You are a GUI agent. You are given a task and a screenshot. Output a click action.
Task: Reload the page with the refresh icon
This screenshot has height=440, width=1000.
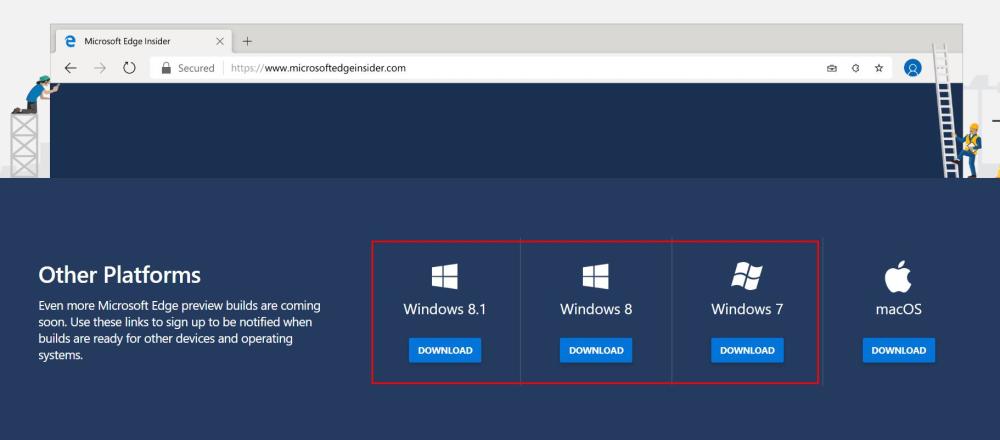129,68
